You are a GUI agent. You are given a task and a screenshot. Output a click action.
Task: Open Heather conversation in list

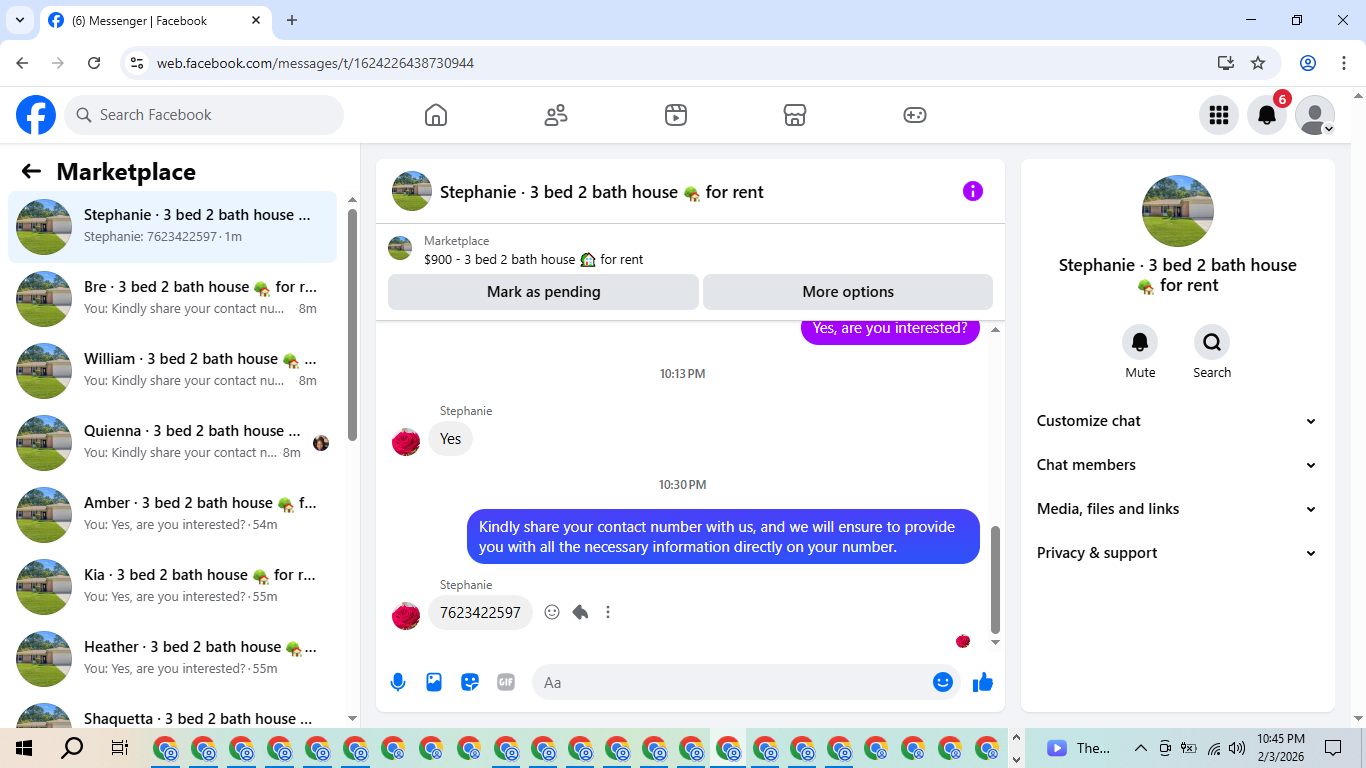(x=173, y=659)
